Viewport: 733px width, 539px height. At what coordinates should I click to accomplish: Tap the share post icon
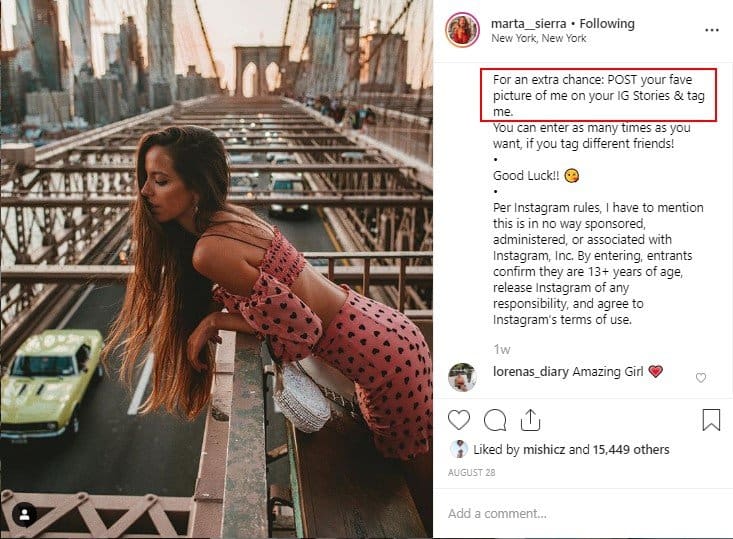[x=530, y=419]
